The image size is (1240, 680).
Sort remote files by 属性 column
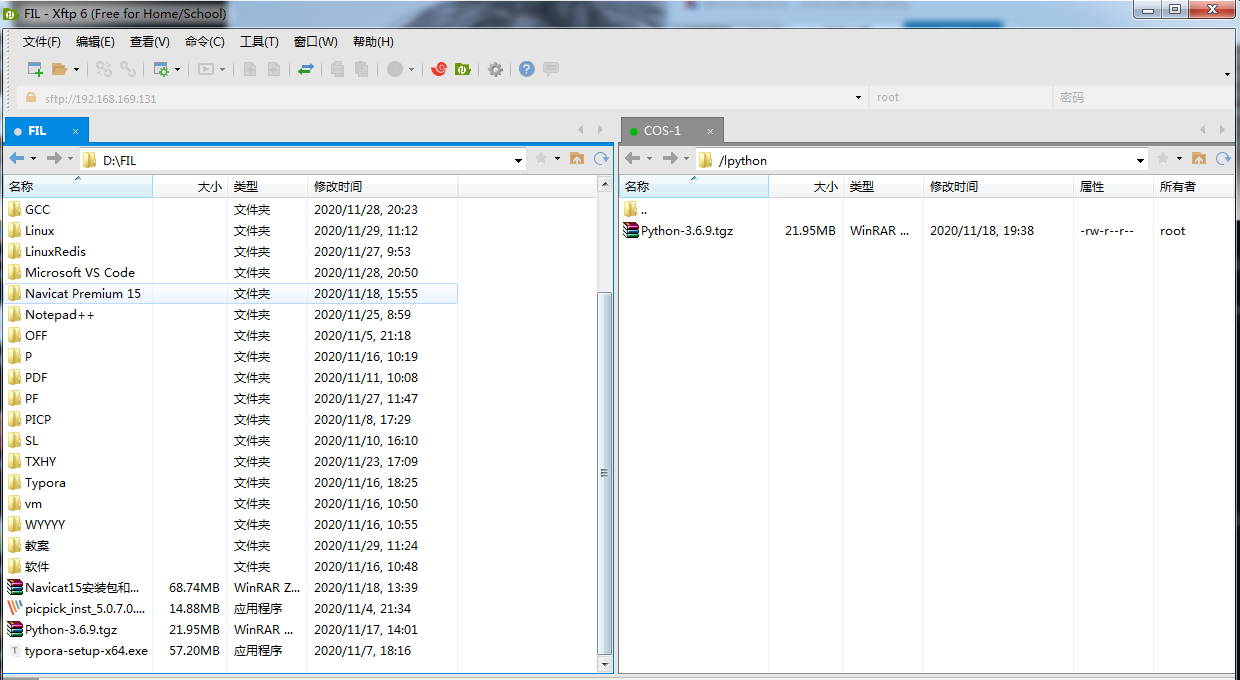1113,187
